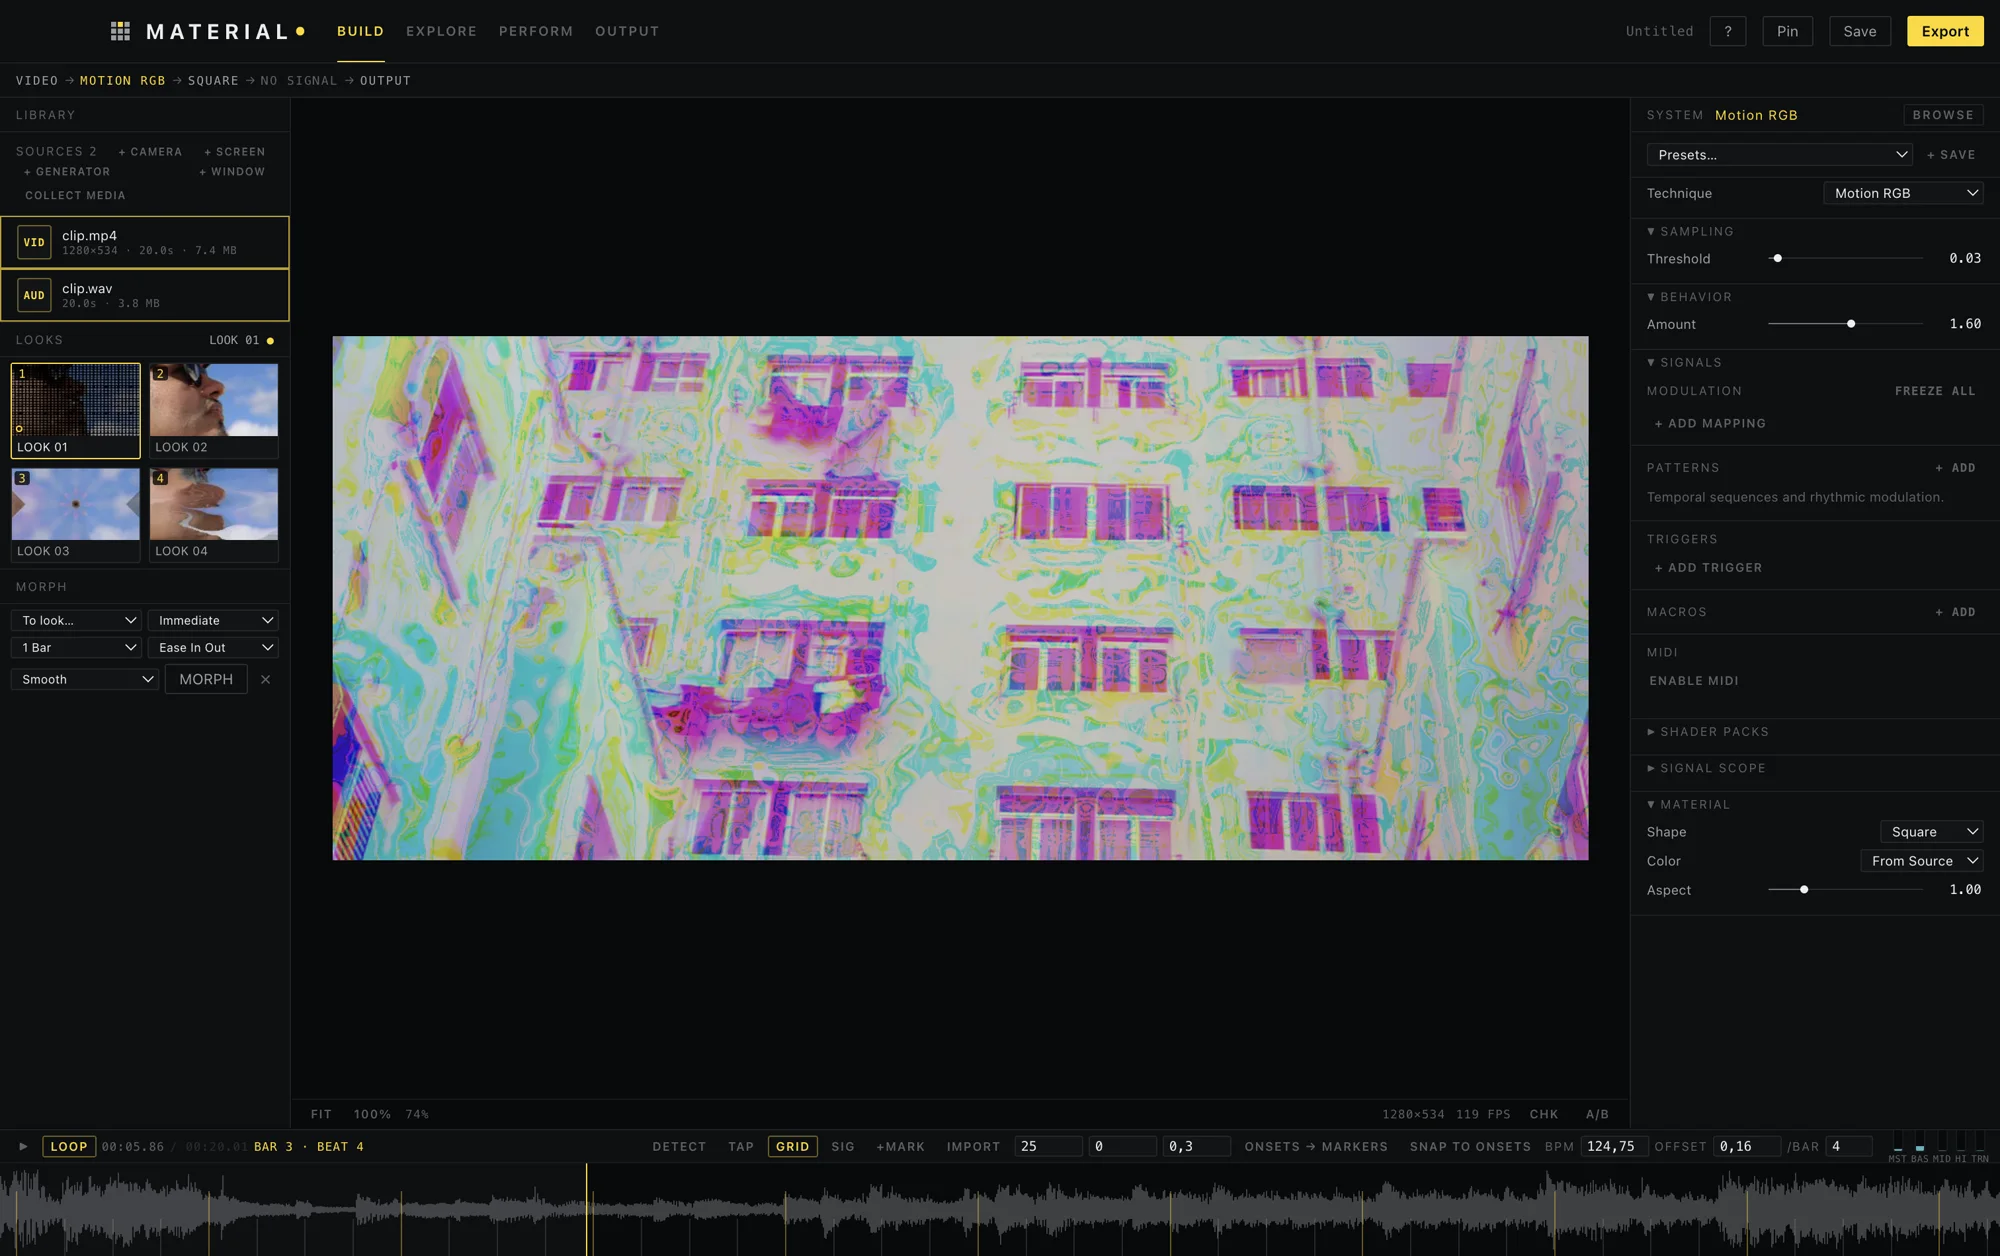Click the MORPH button
This screenshot has height=1256, width=2000.
tap(206, 679)
